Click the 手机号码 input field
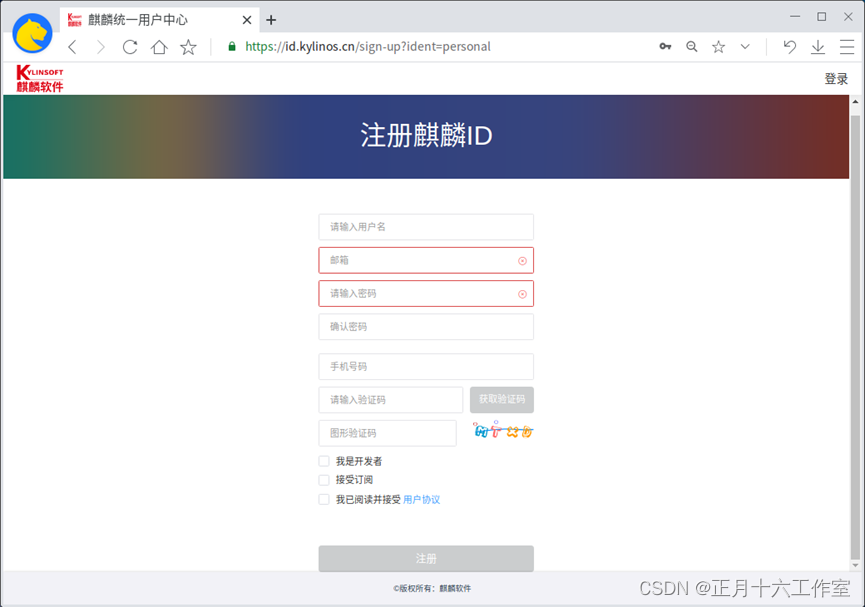This screenshot has width=865, height=607. click(x=426, y=366)
